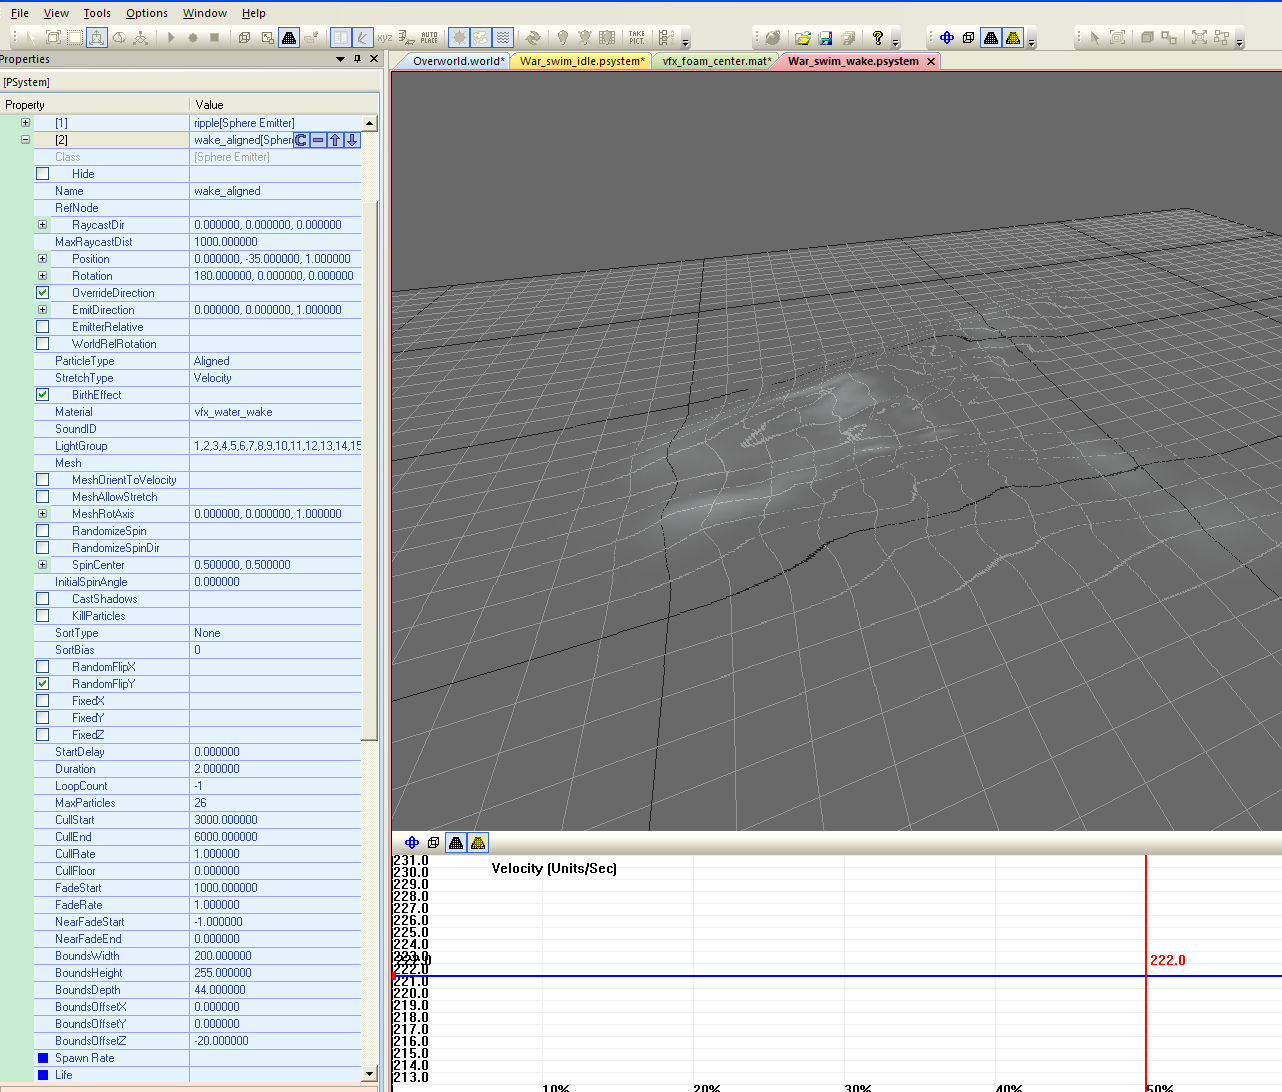1282x1092 pixels.
Task: Click the stop square button in the toolbar
Action: (x=214, y=37)
